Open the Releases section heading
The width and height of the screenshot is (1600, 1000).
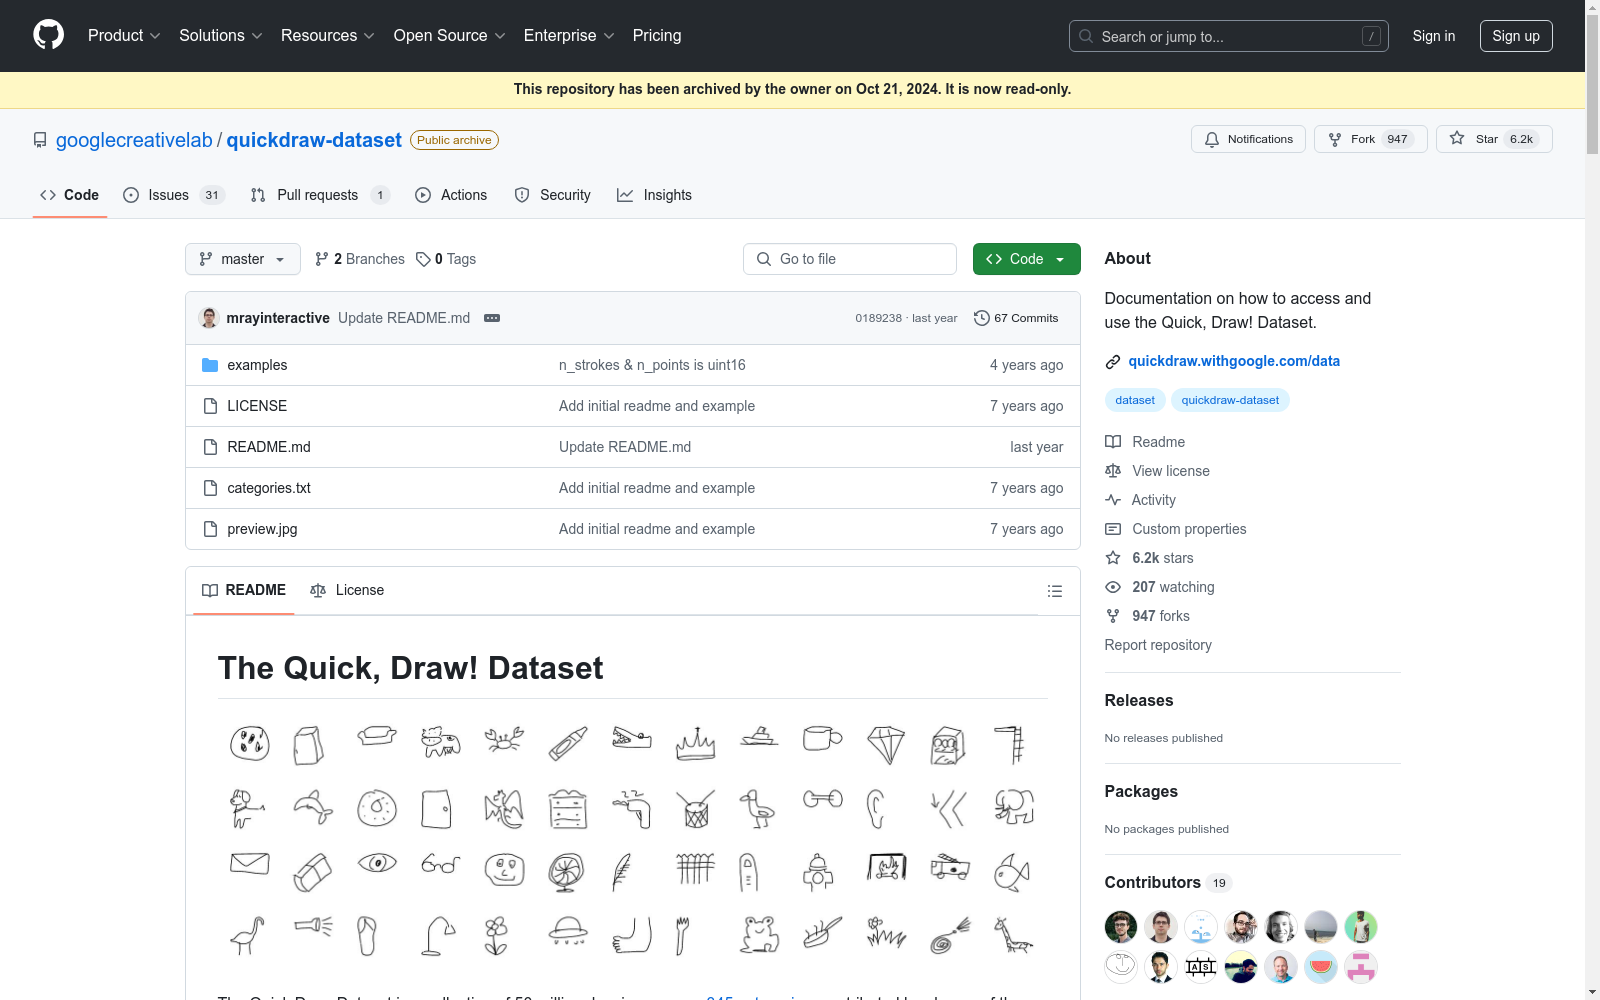(x=1139, y=700)
